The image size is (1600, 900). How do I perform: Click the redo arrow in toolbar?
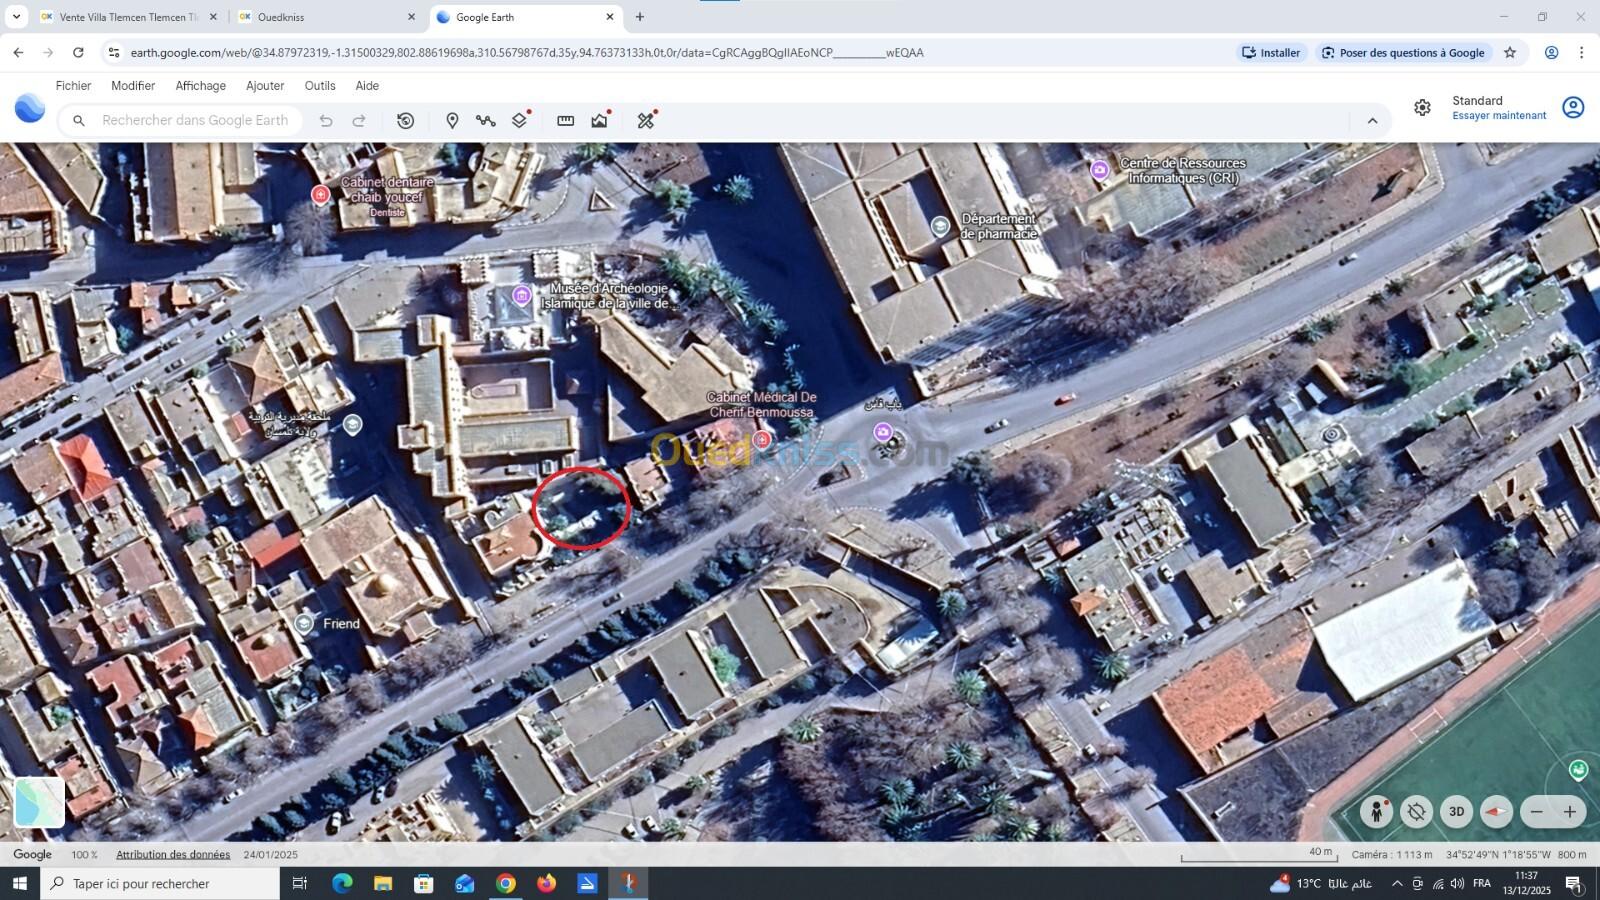359,121
